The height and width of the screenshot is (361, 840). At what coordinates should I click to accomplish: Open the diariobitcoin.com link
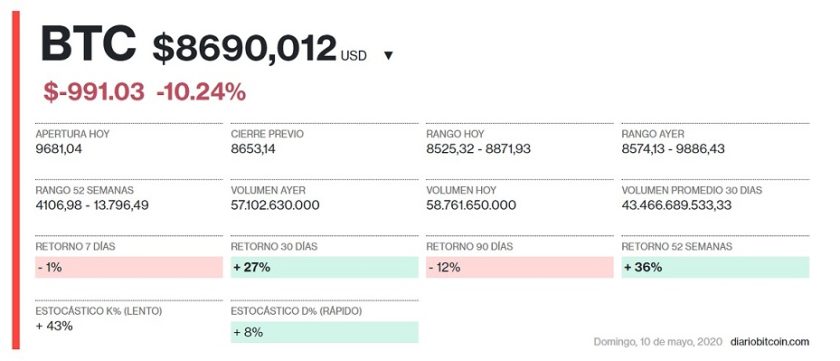pos(769,342)
